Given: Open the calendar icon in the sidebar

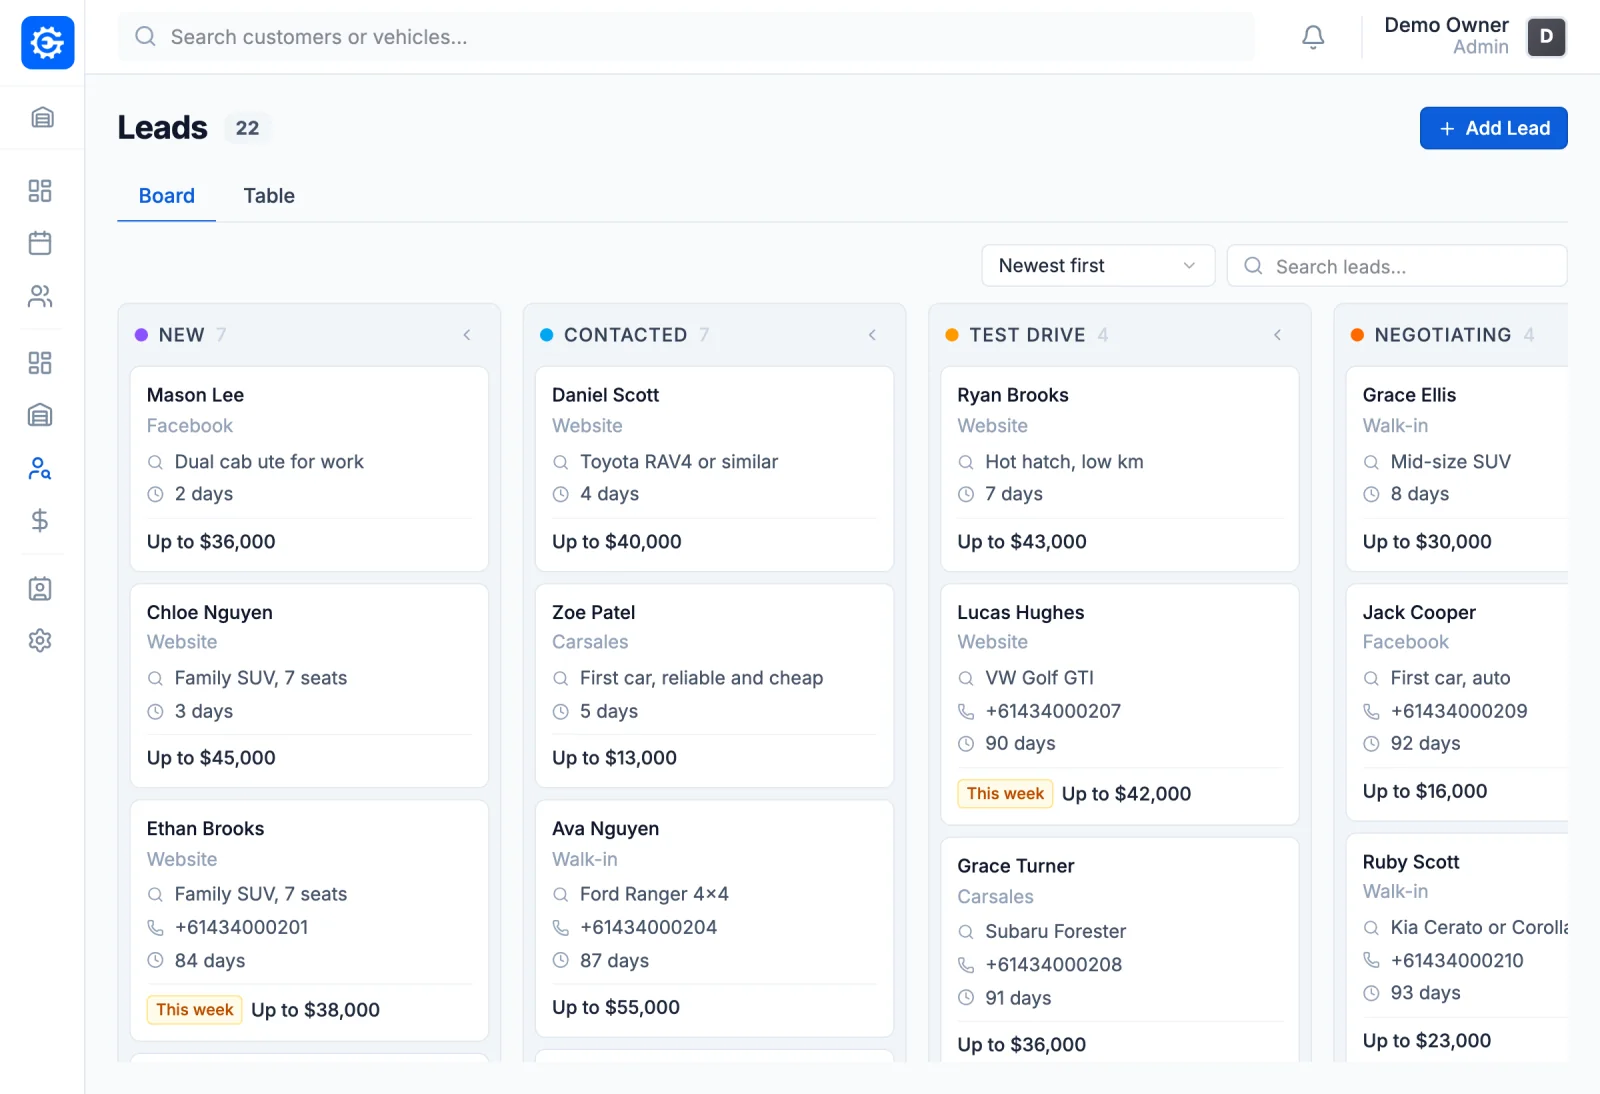Looking at the screenshot, I should (40, 243).
